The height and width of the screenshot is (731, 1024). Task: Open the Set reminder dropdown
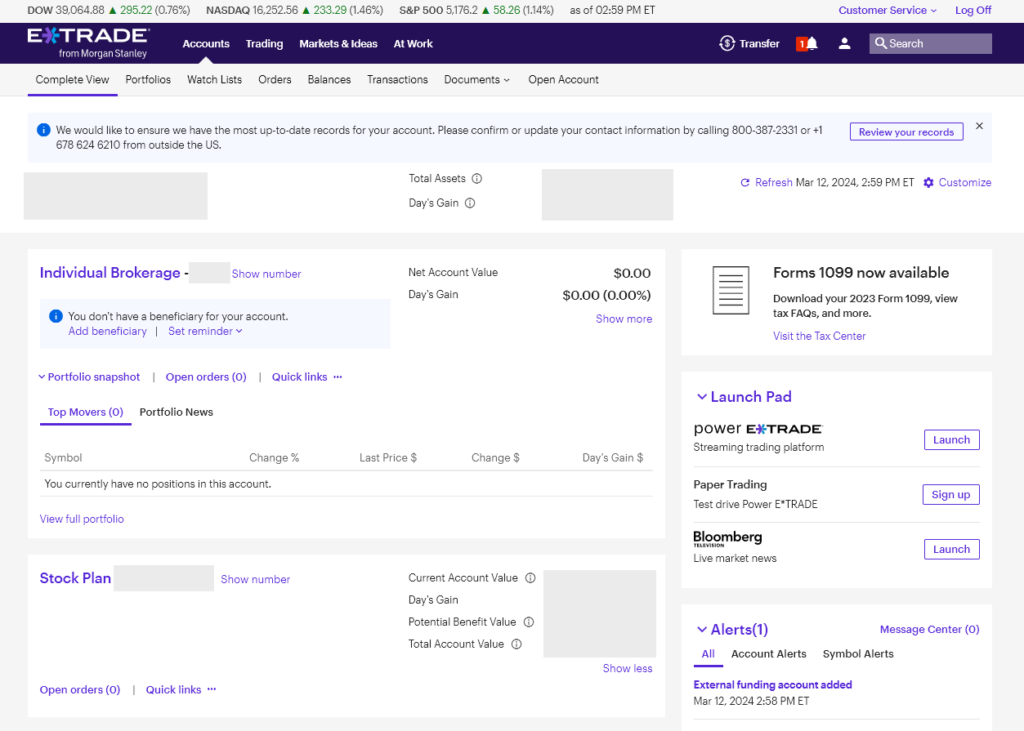coord(205,331)
